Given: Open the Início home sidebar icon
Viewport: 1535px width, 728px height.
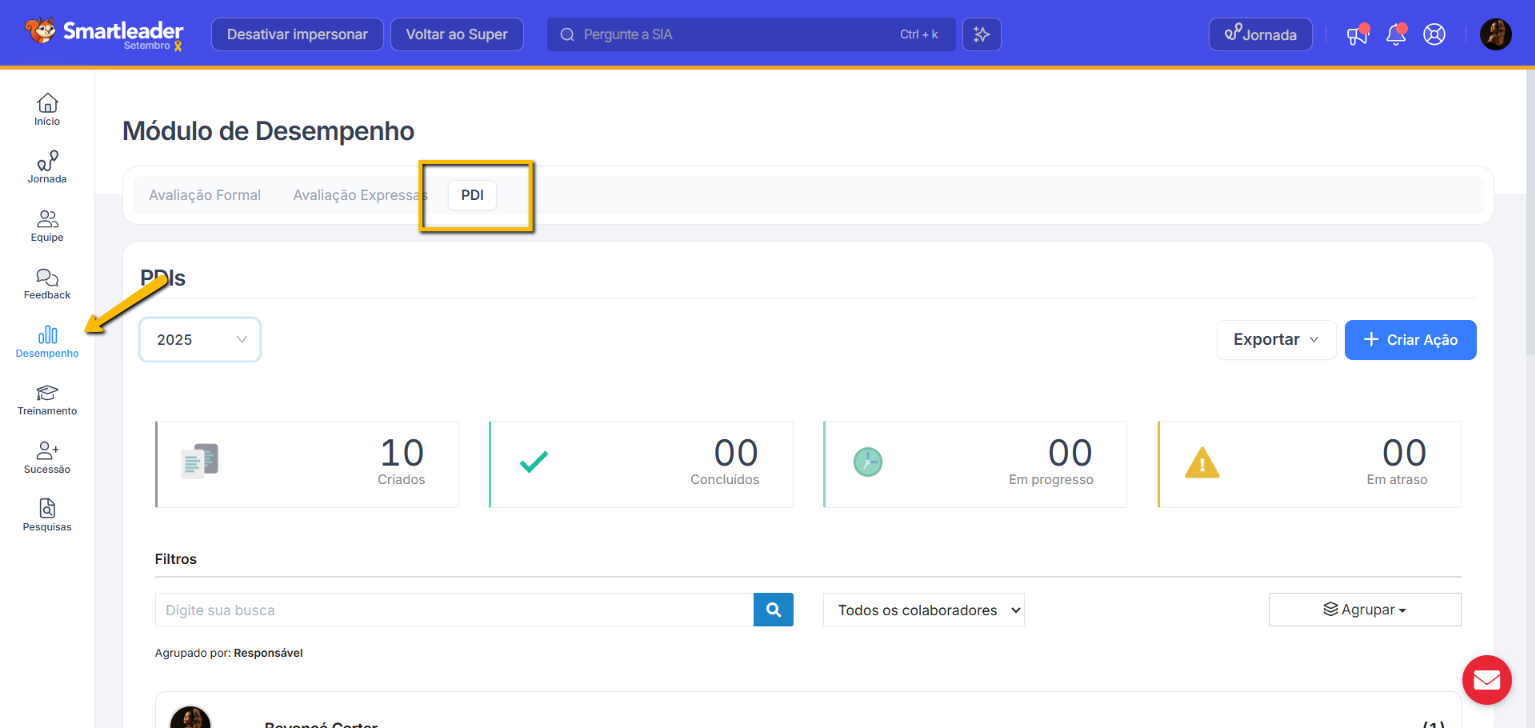Looking at the screenshot, I should (x=47, y=109).
